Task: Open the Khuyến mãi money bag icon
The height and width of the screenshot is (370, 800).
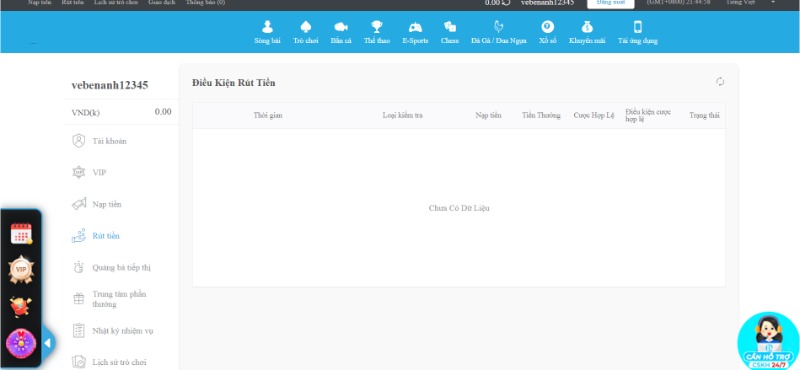Action: coord(587,27)
